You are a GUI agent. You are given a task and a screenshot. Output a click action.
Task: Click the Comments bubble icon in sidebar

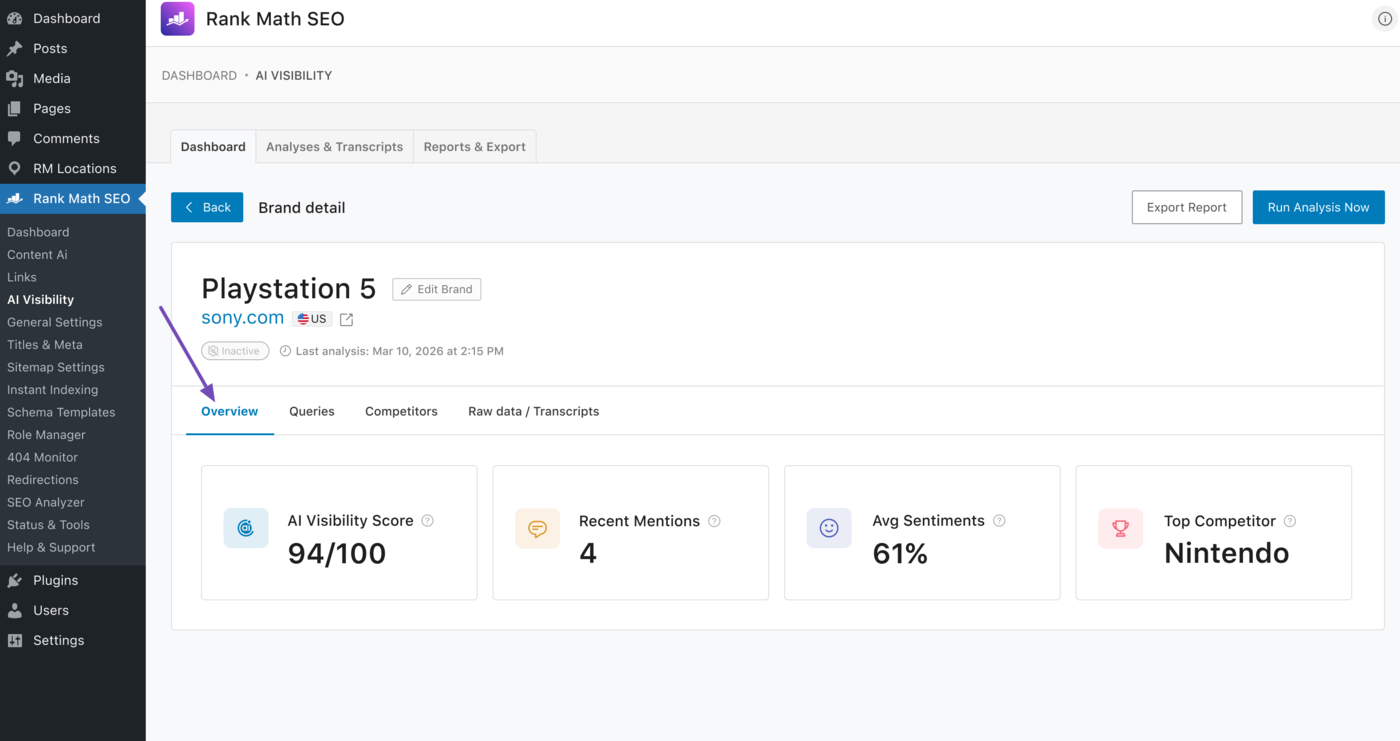tap(15, 138)
